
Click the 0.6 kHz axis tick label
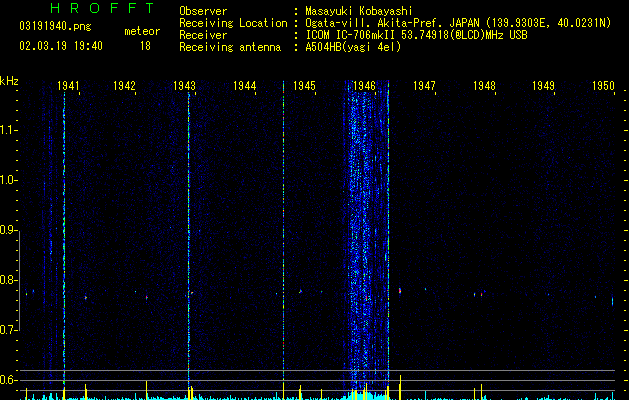tap(8, 380)
